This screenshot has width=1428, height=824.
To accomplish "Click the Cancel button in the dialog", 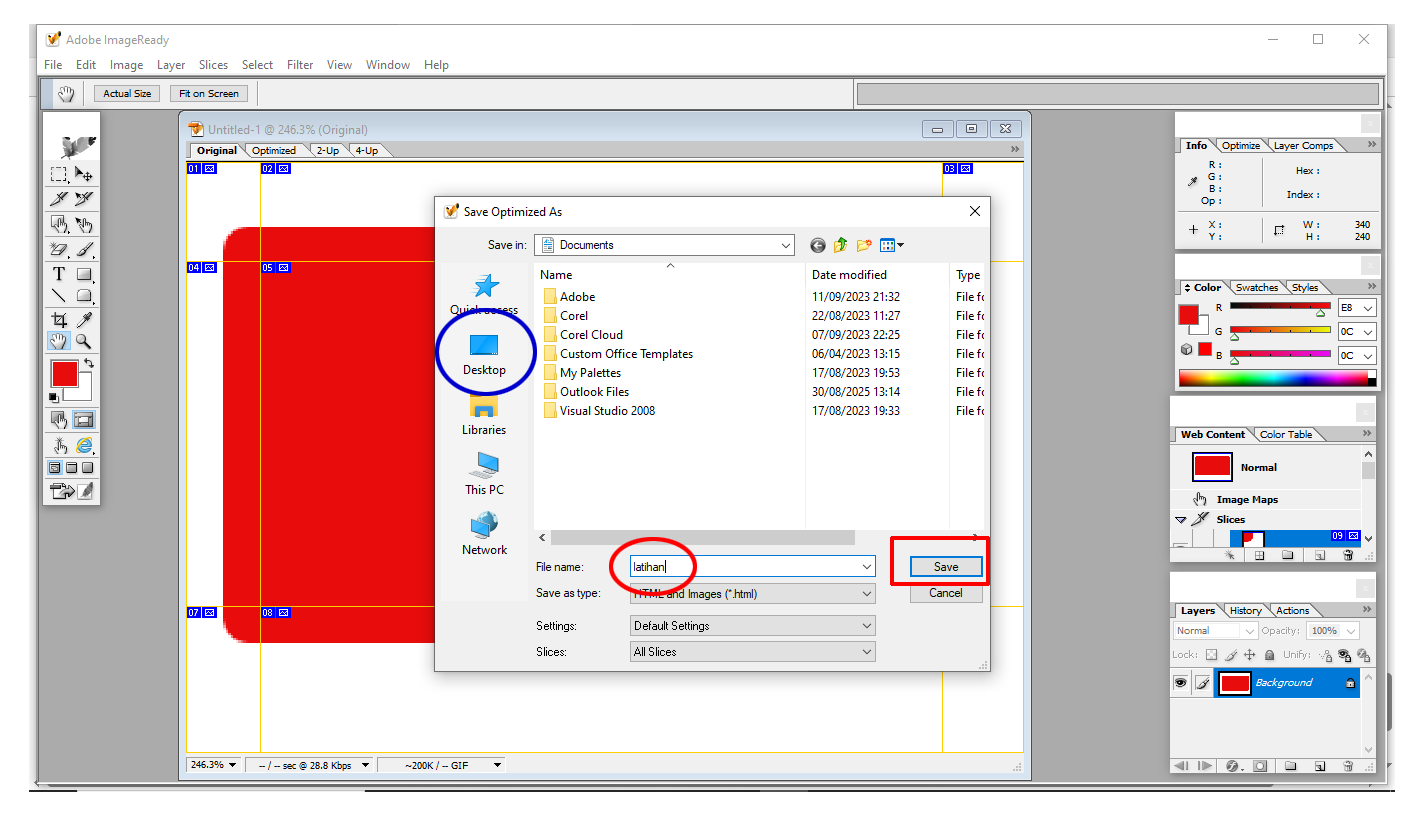I will [945, 593].
